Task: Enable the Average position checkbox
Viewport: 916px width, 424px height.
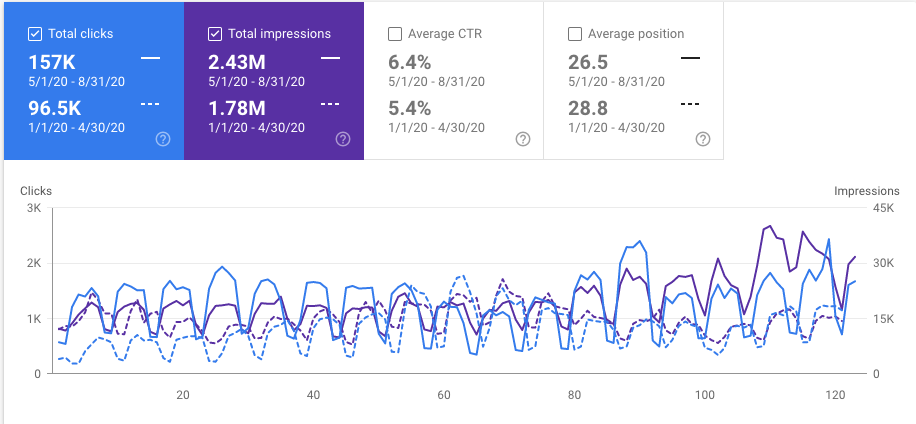Action: tap(574, 34)
